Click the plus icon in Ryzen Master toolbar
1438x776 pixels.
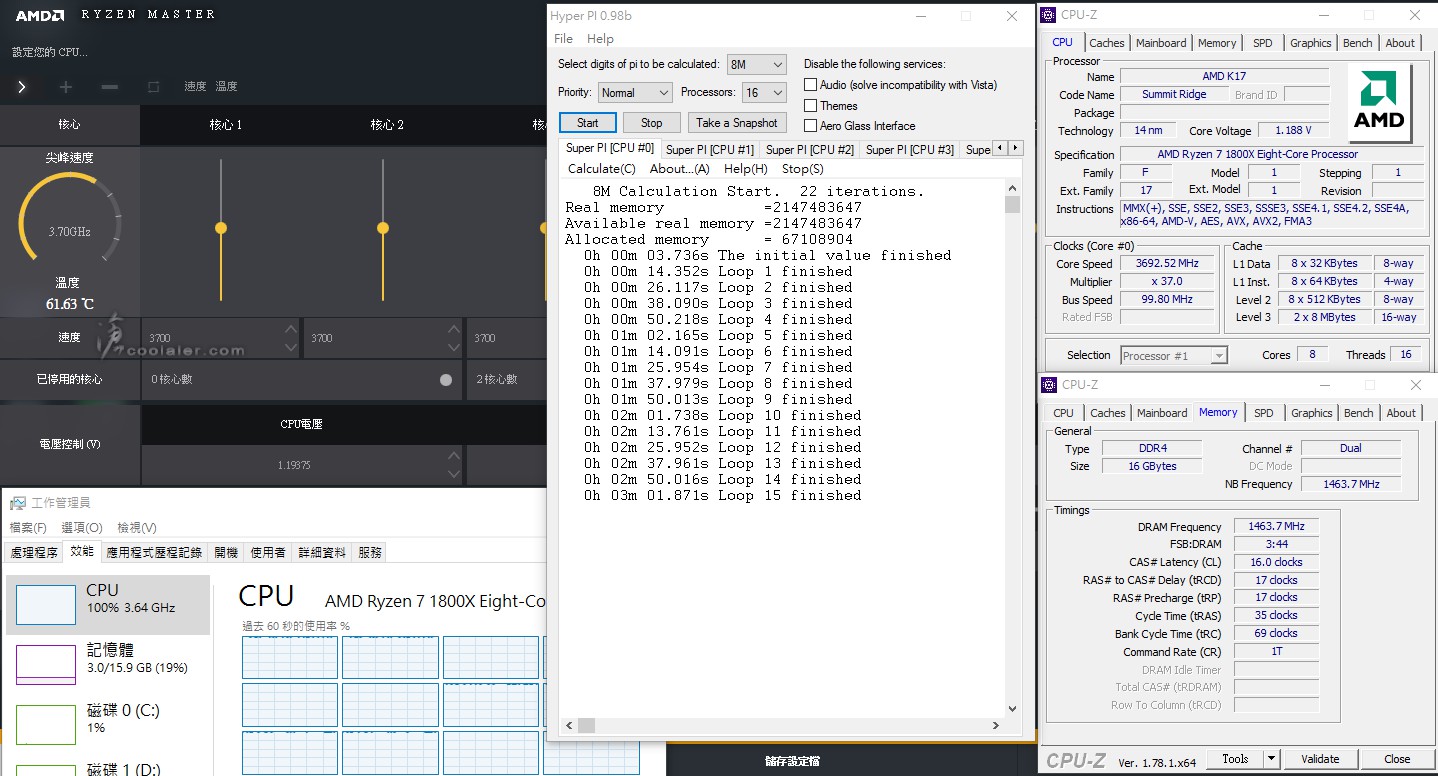point(66,87)
